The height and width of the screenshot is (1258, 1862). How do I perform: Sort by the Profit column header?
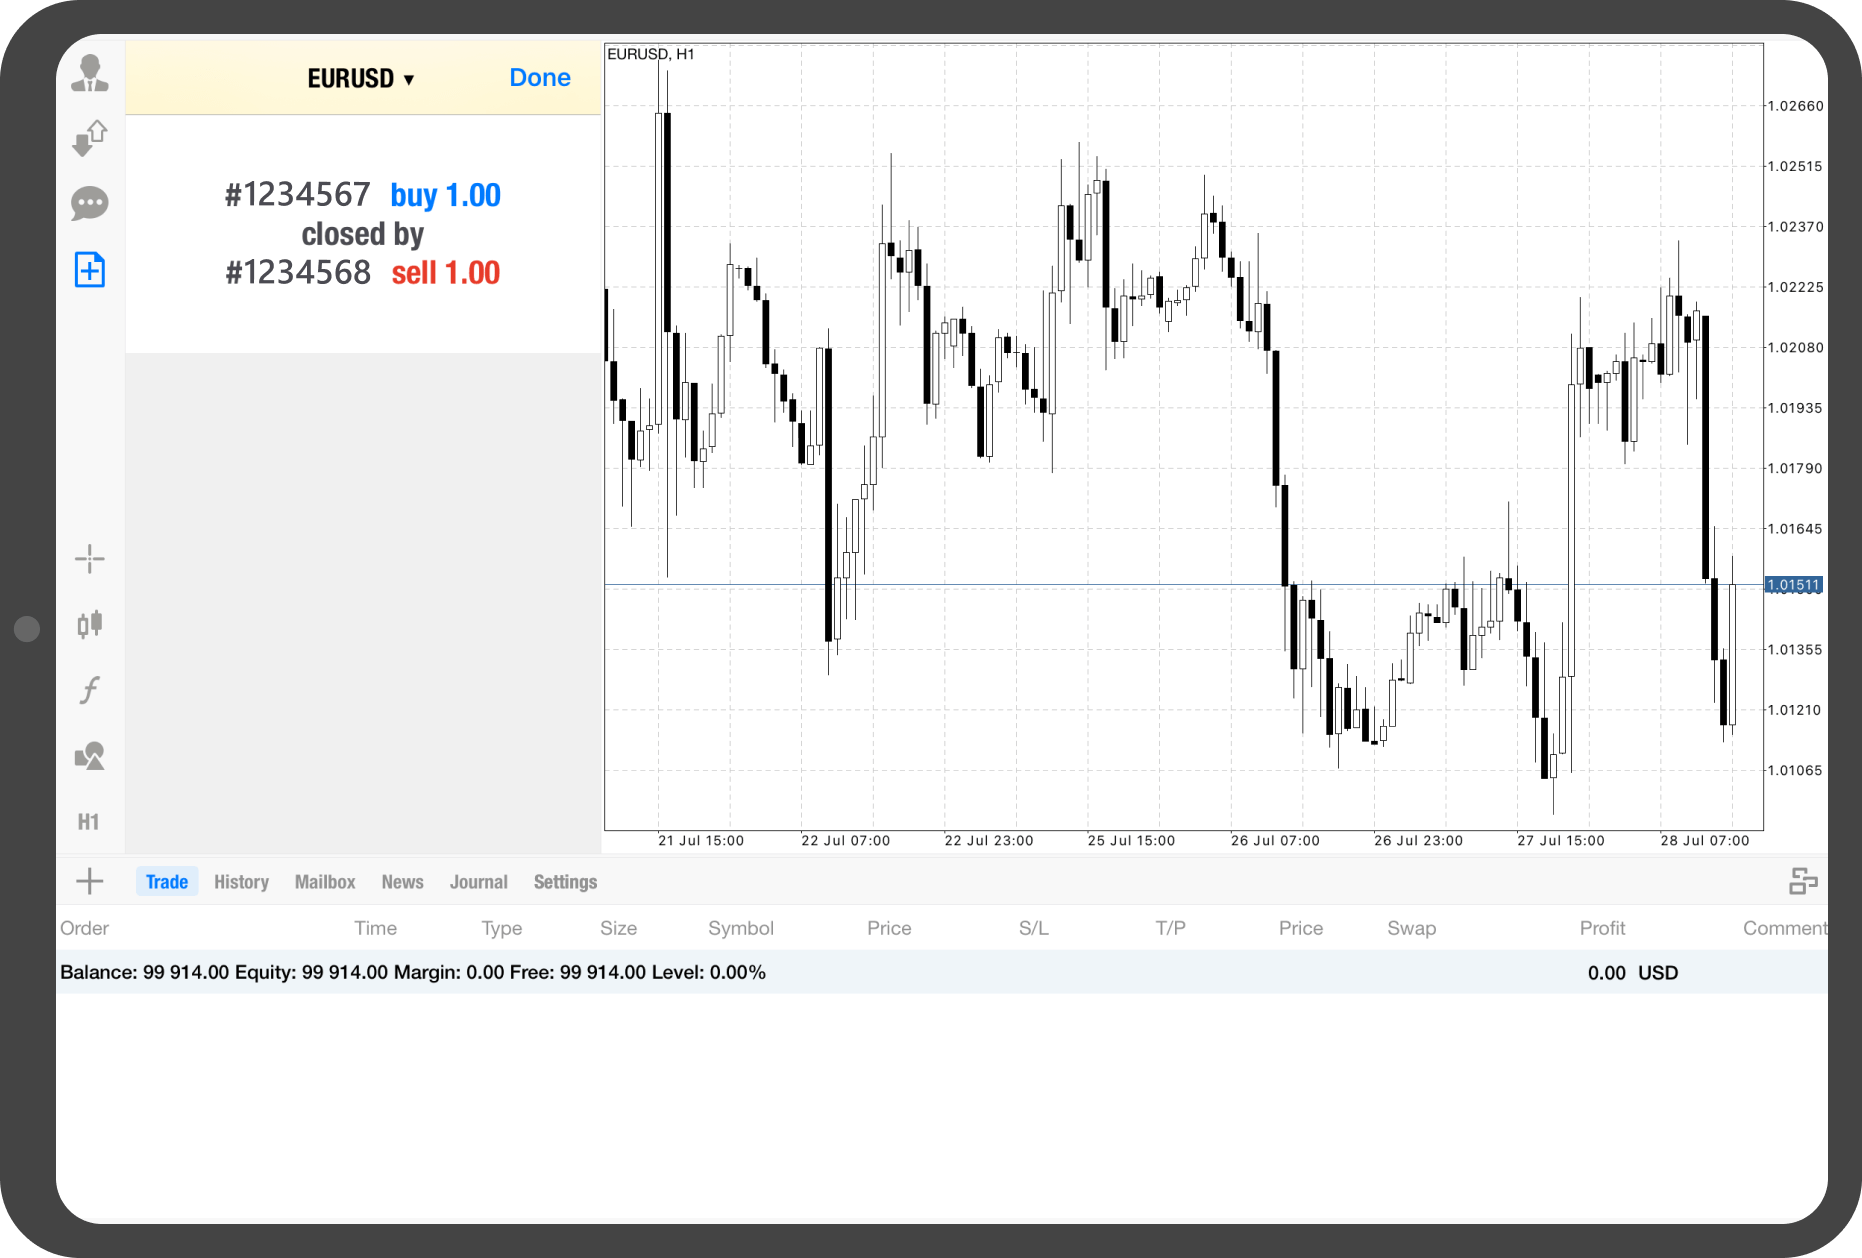1602,928
